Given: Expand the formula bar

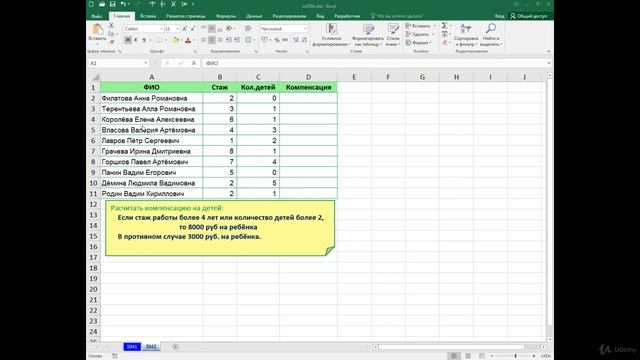Looking at the screenshot, I should pos(549,63).
